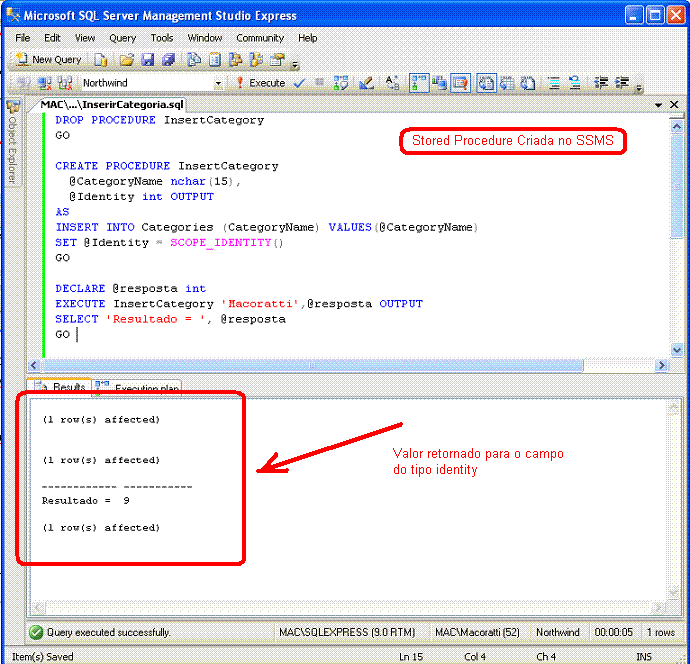Viewport: 690px width, 664px height.
Task: Click 'MAC\Macoratti (52)' in status bar
Action: [x=477, y=632]
